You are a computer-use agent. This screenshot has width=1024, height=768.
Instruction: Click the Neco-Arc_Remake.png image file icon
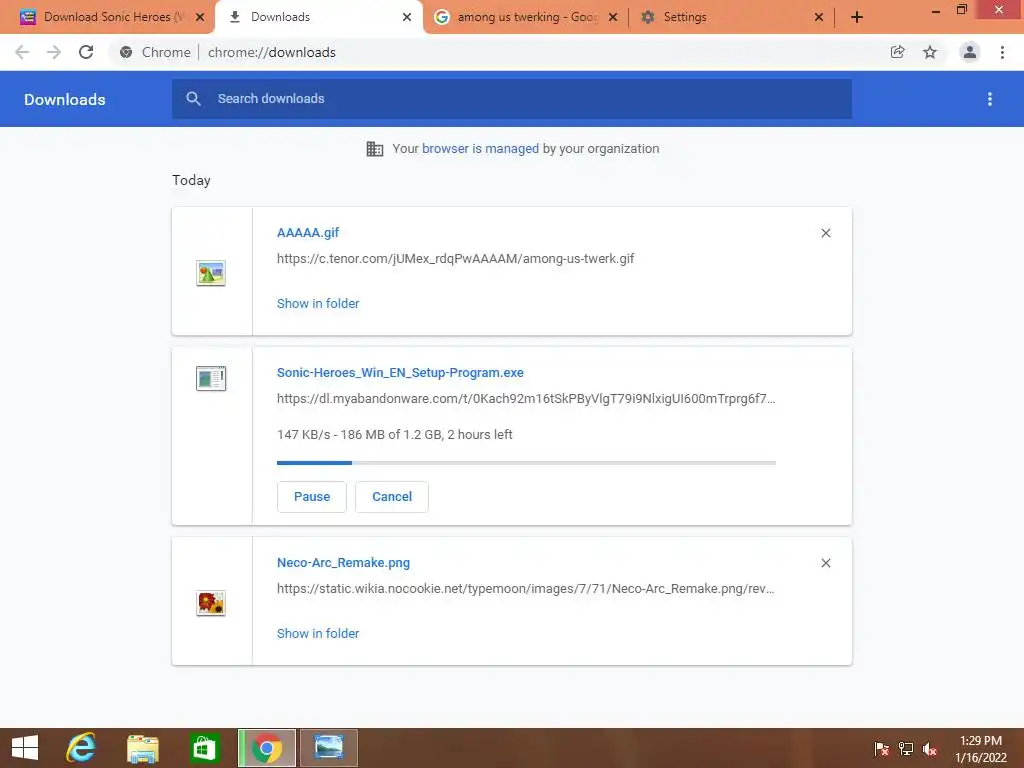click(x=210, y=603)
